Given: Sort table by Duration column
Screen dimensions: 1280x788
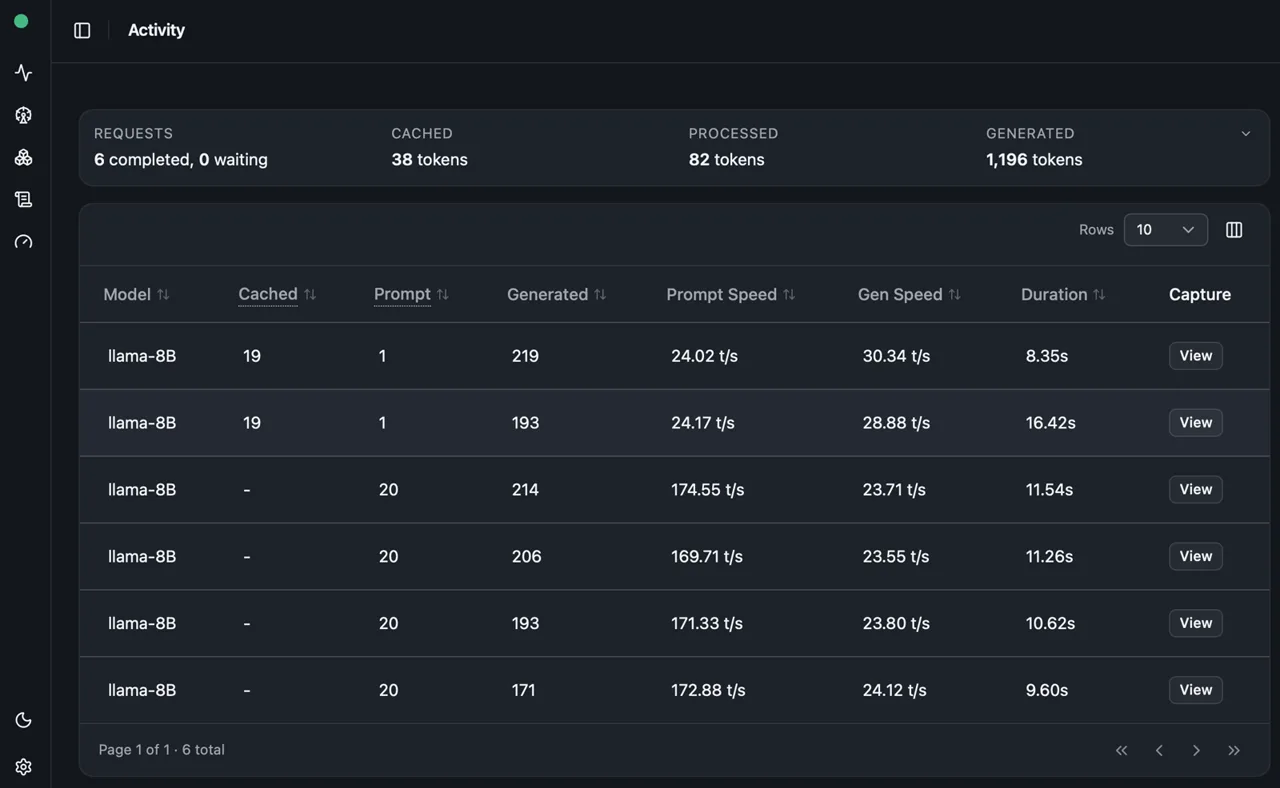Looking at the screenshot, I should 1063,294.
